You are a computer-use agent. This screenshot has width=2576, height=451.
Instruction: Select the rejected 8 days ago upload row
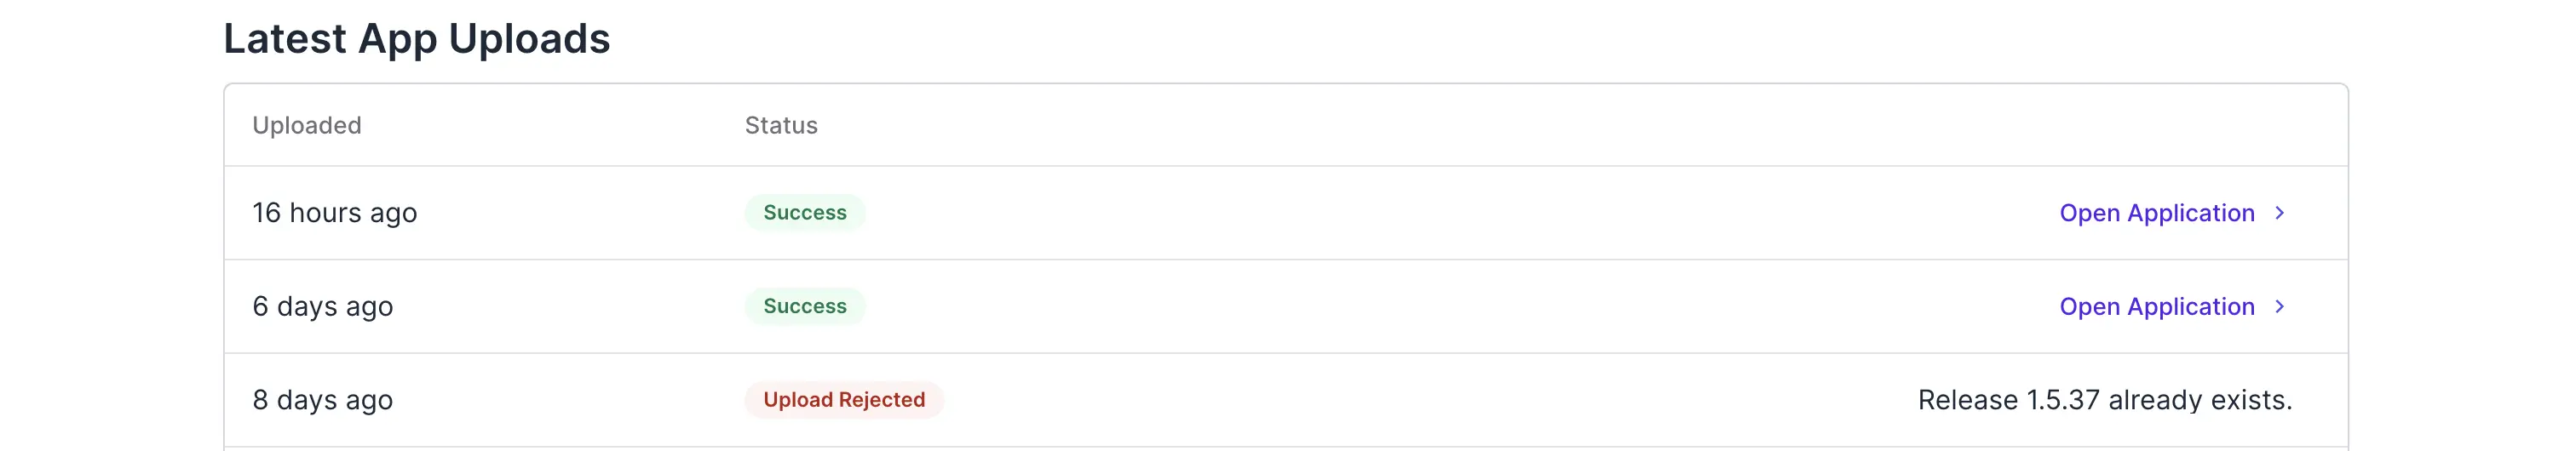coord(1400,400)
